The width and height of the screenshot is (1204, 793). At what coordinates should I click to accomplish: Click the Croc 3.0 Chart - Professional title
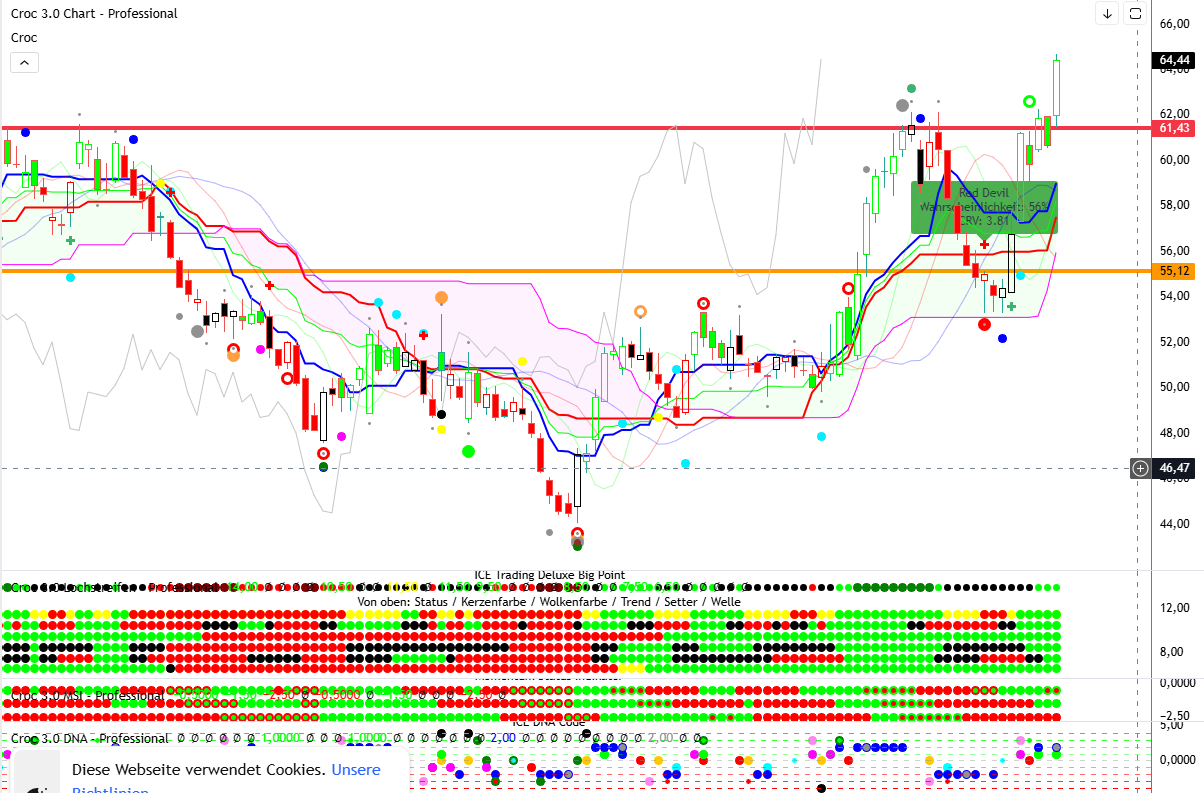pyautogui.click(x=94, y=14)
